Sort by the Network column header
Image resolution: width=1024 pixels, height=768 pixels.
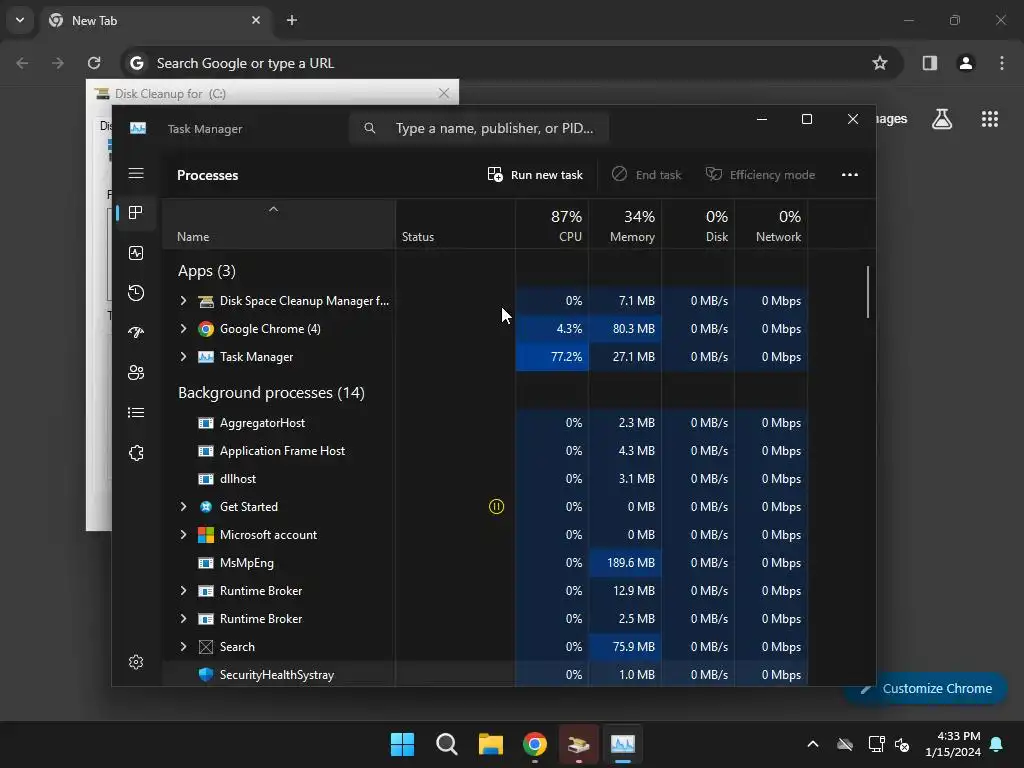coord(771,224)
